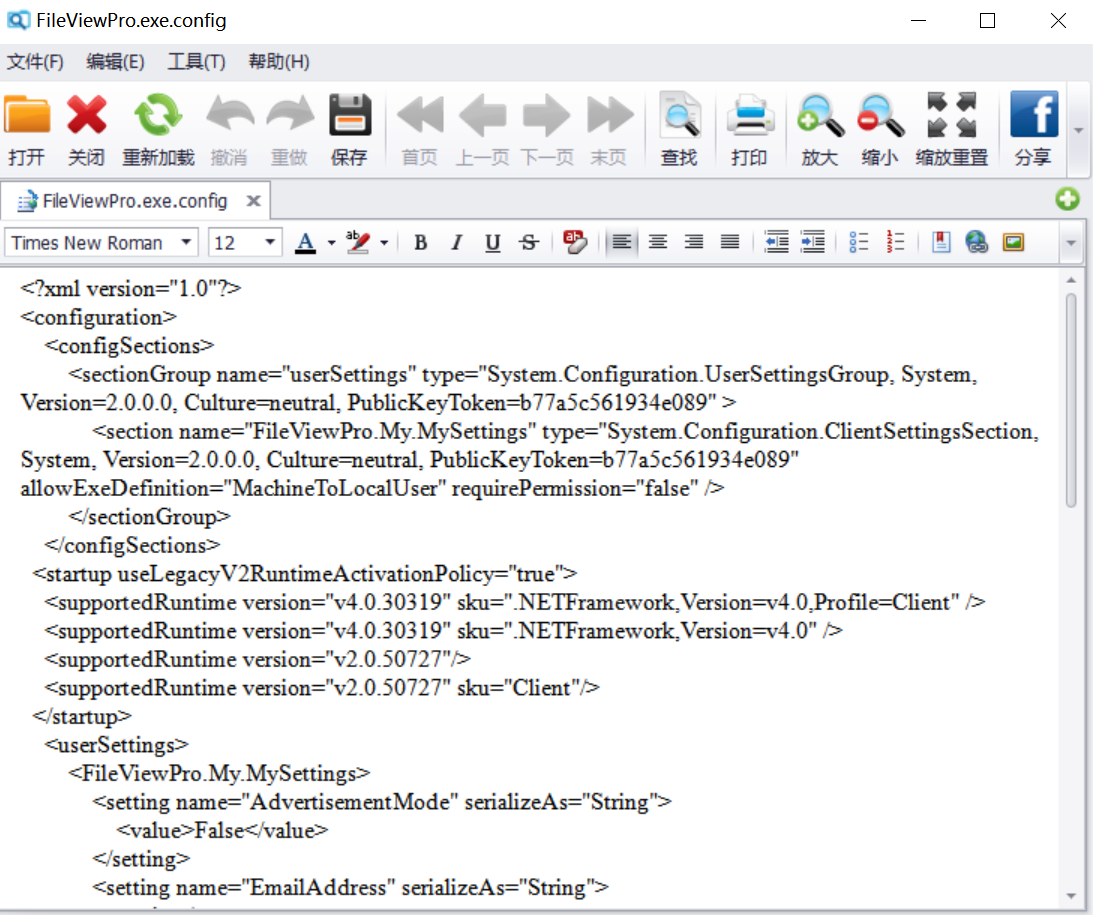Undo with the 撤消 arrow icon
The image size is (1093, 915).
[x=229, y=130]
